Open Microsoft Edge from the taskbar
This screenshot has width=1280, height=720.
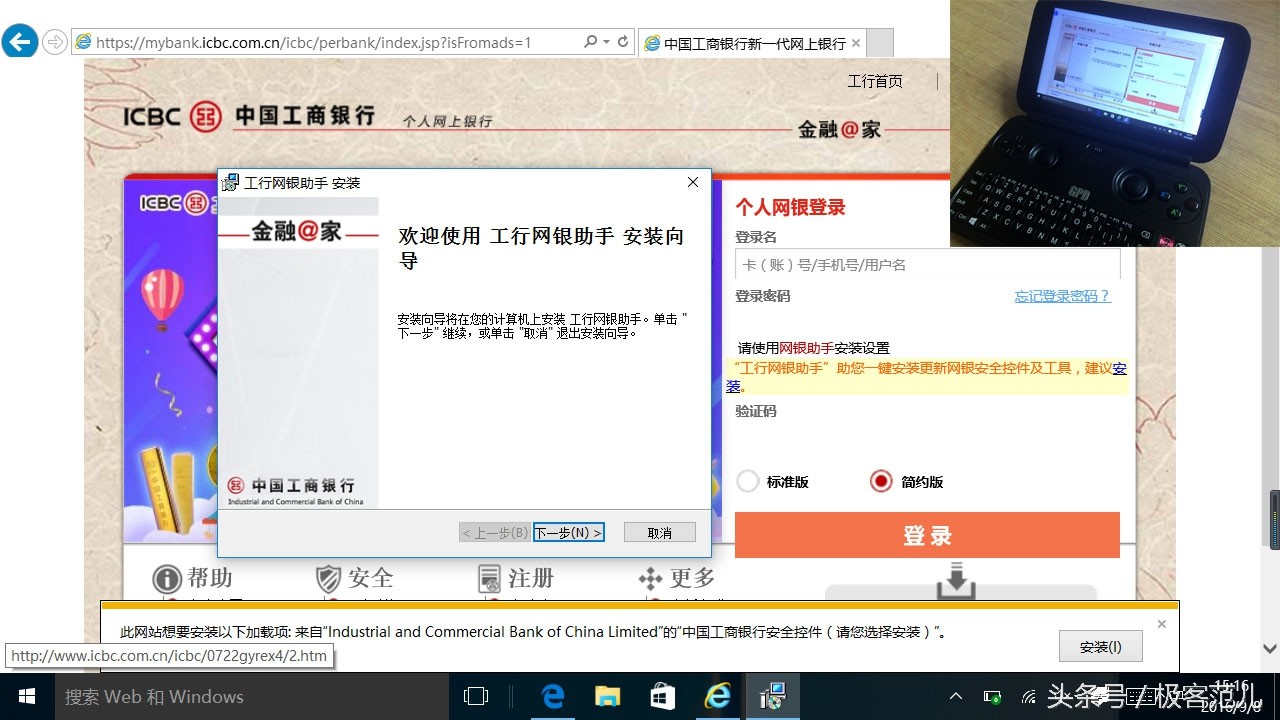[553, 697]
